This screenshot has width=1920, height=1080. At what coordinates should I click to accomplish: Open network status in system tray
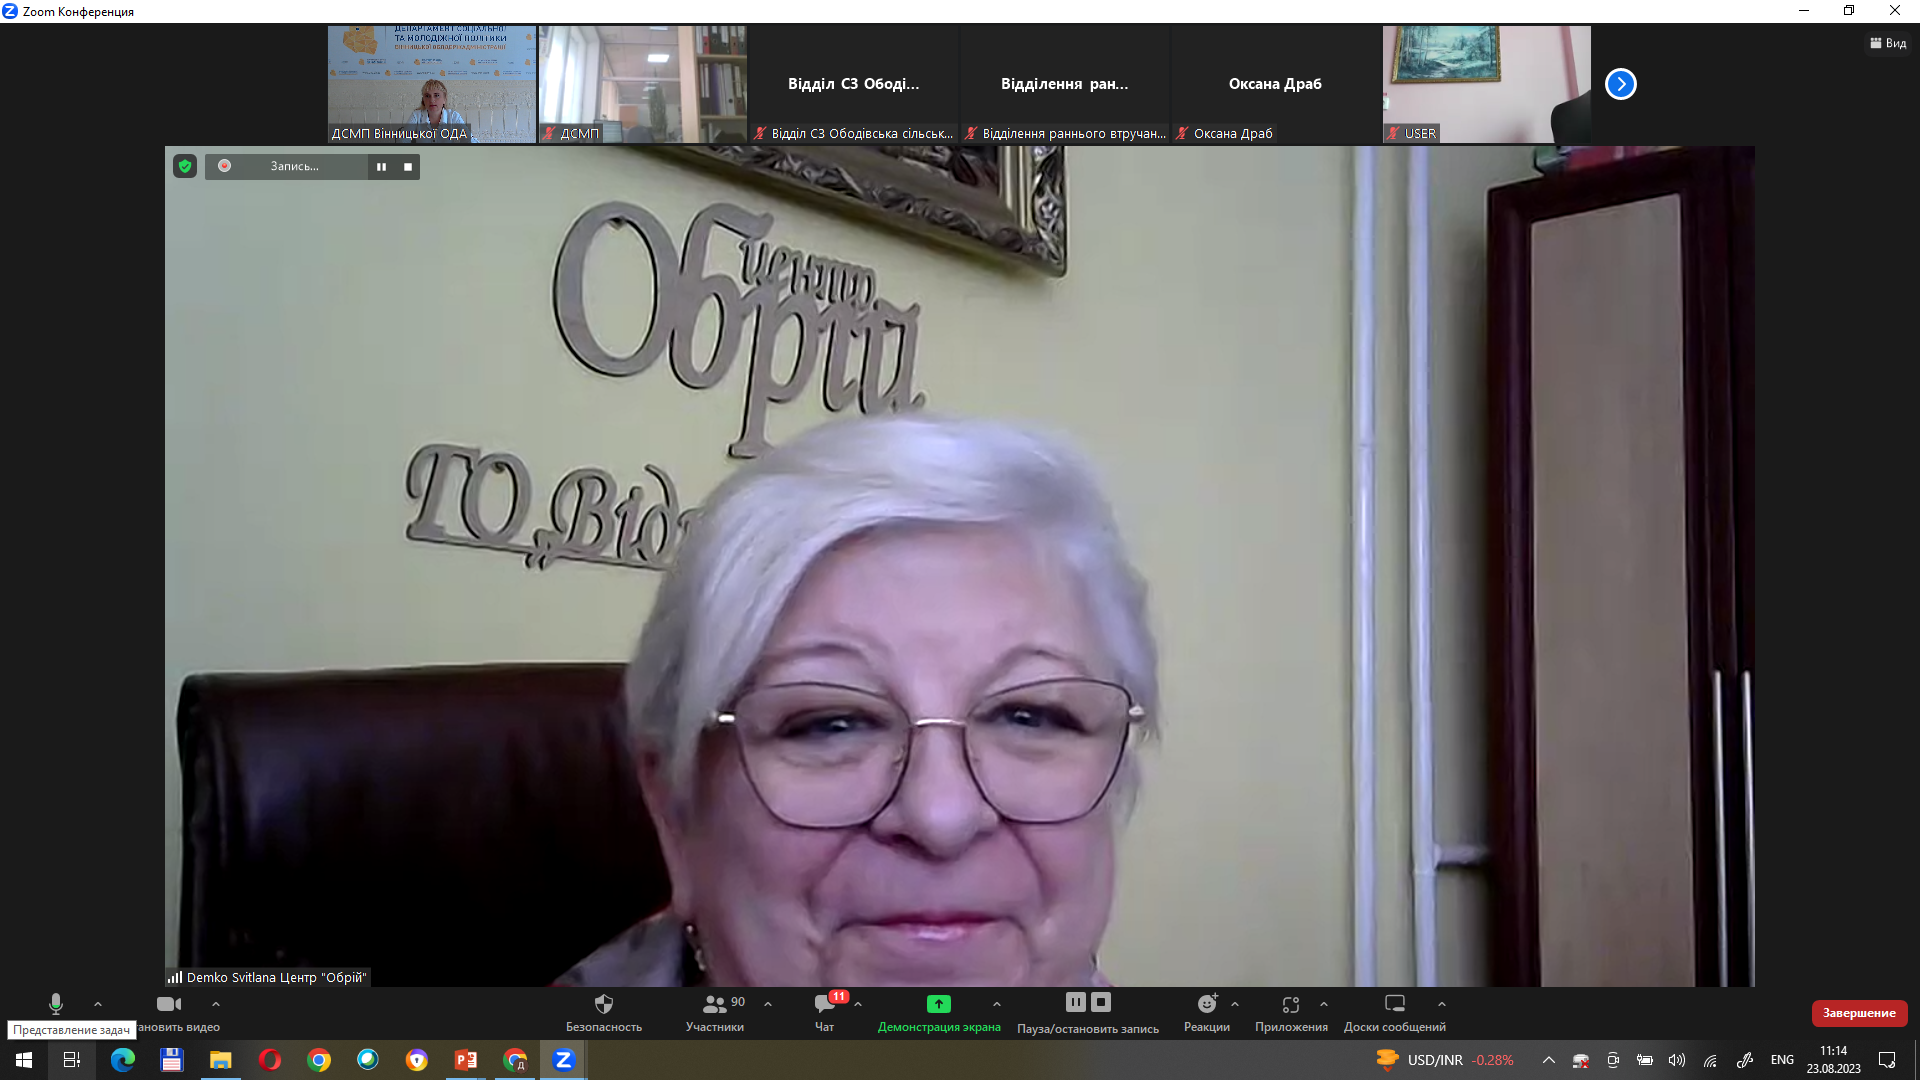[1711, 1060]
